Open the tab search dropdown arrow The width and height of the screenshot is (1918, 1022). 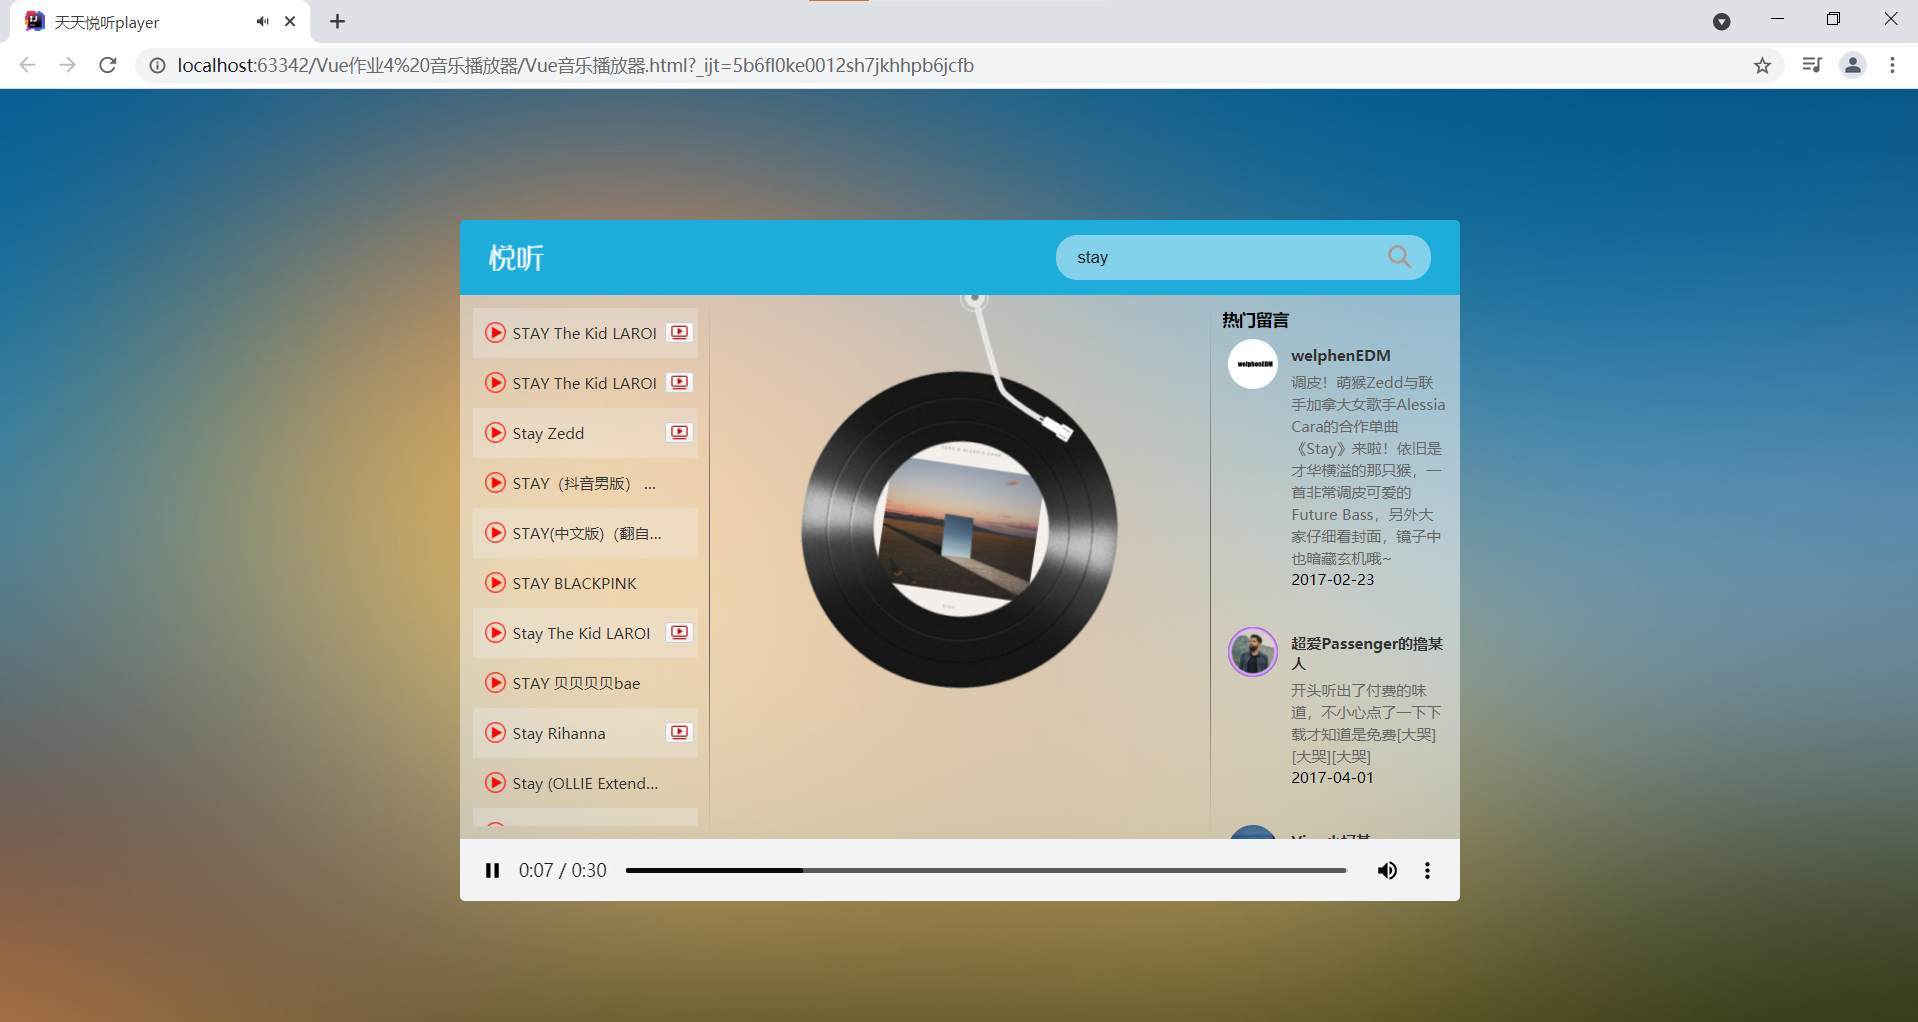pyautogui.click(x=1721, y=21)
